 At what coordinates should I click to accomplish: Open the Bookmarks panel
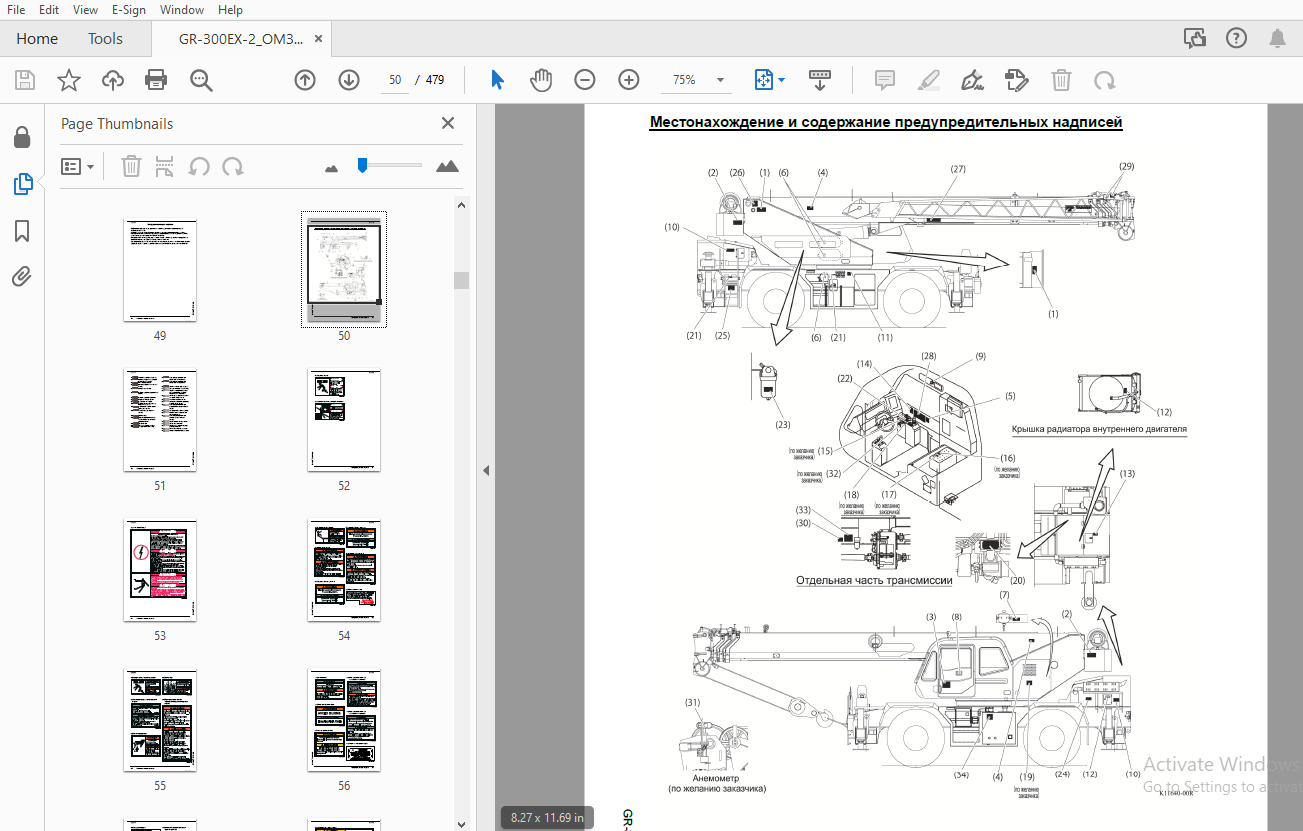point(22,232)
